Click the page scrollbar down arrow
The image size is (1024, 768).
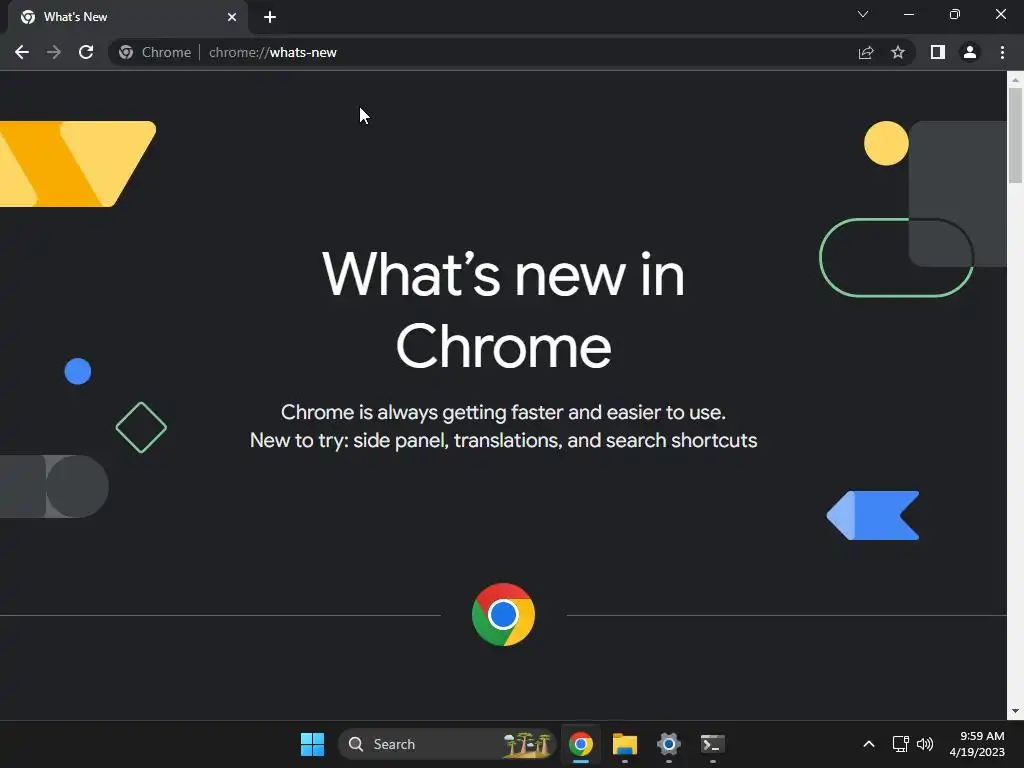[1015, 711]
